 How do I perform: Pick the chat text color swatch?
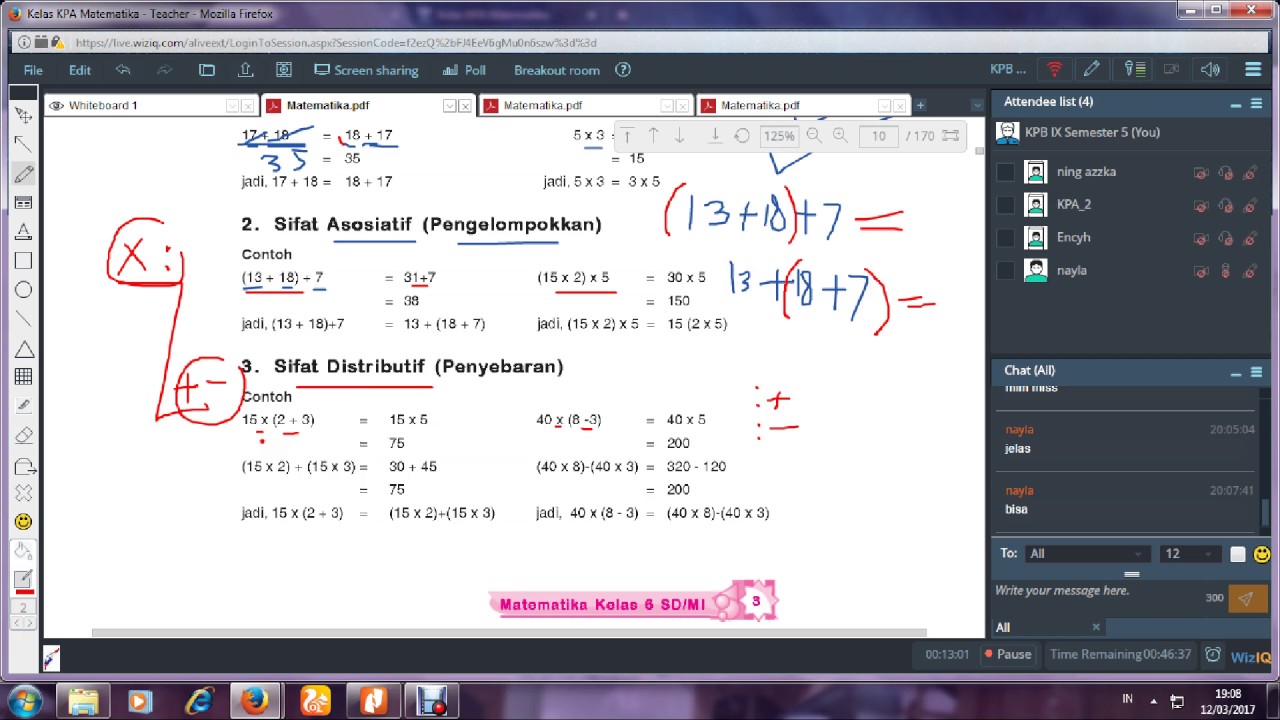(1238, 554)
